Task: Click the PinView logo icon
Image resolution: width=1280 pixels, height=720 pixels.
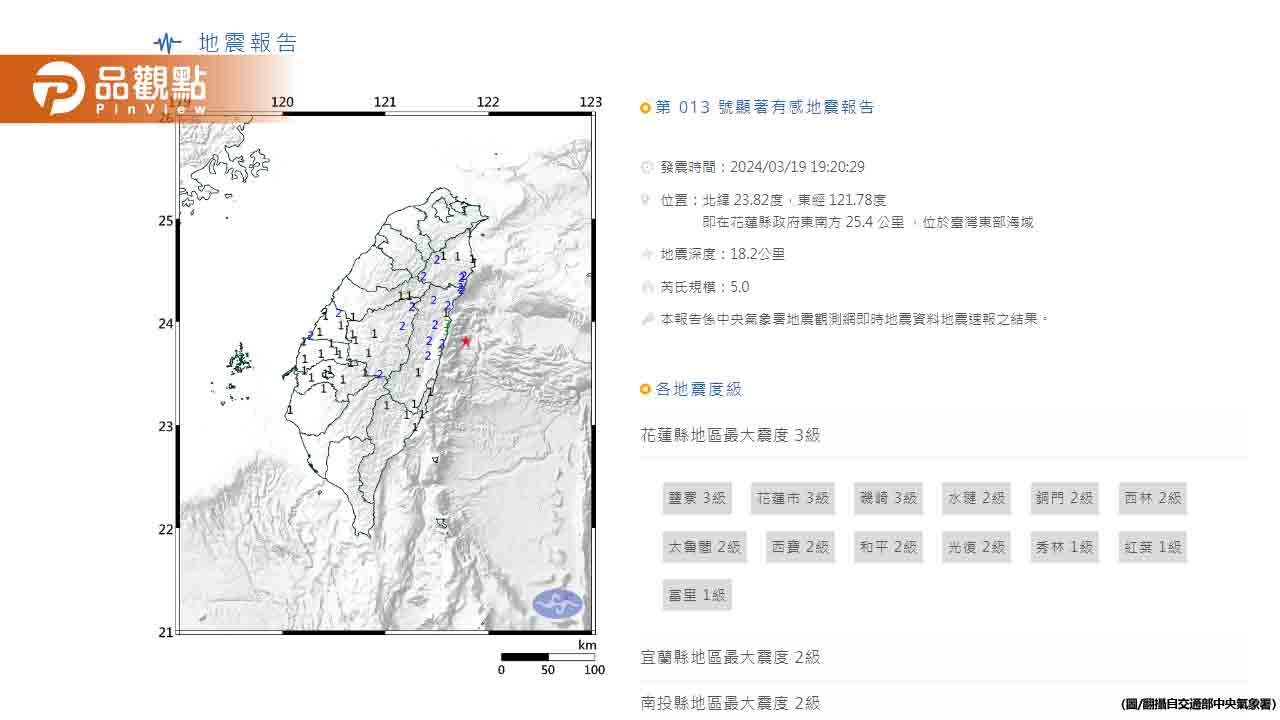Action: (x=58, y=88)
